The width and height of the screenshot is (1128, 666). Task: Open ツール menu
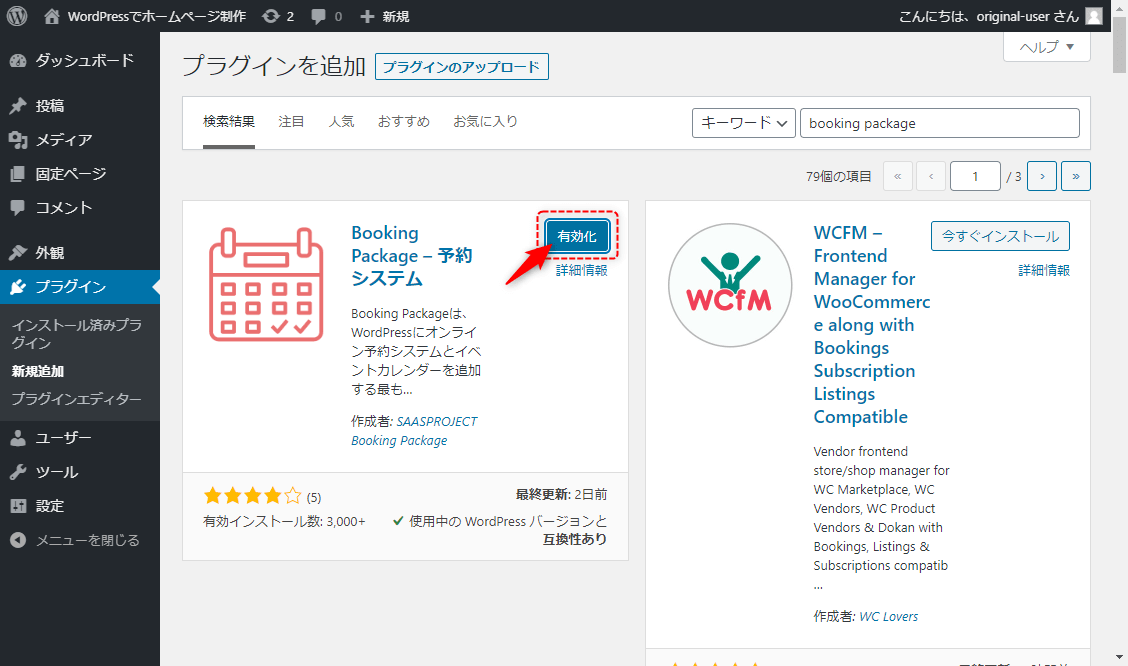(80, 472)
